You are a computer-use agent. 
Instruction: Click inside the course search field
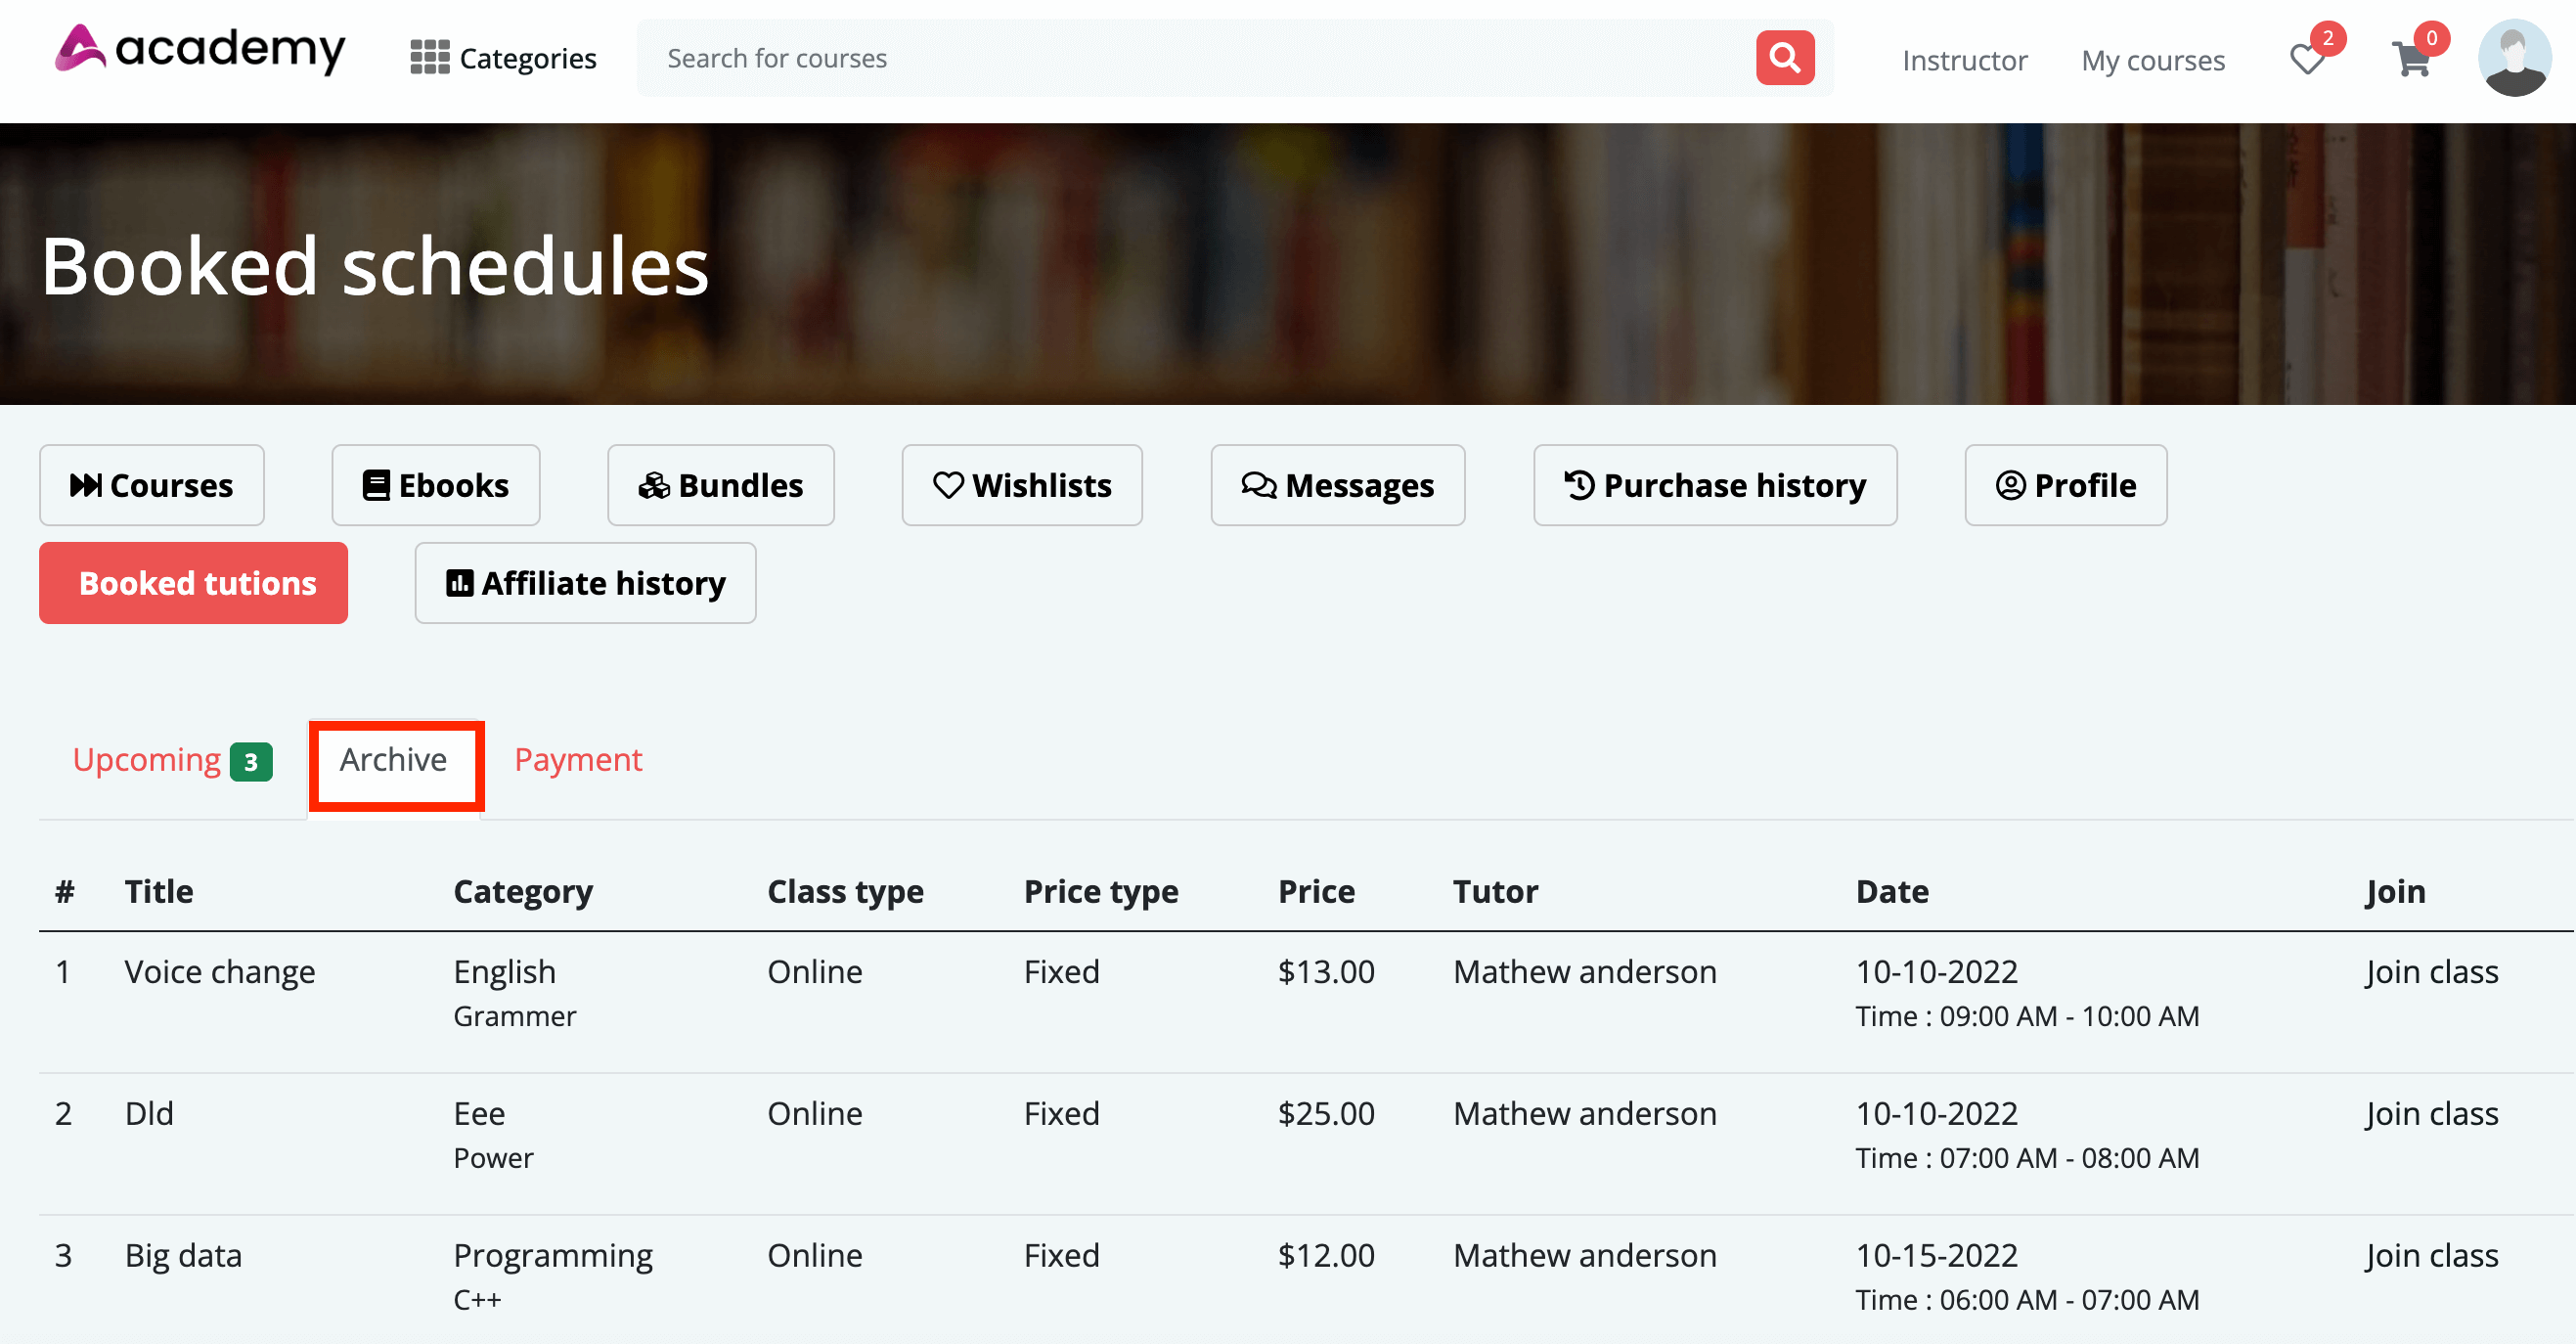pyautogui.click(x=1100, y=58)
